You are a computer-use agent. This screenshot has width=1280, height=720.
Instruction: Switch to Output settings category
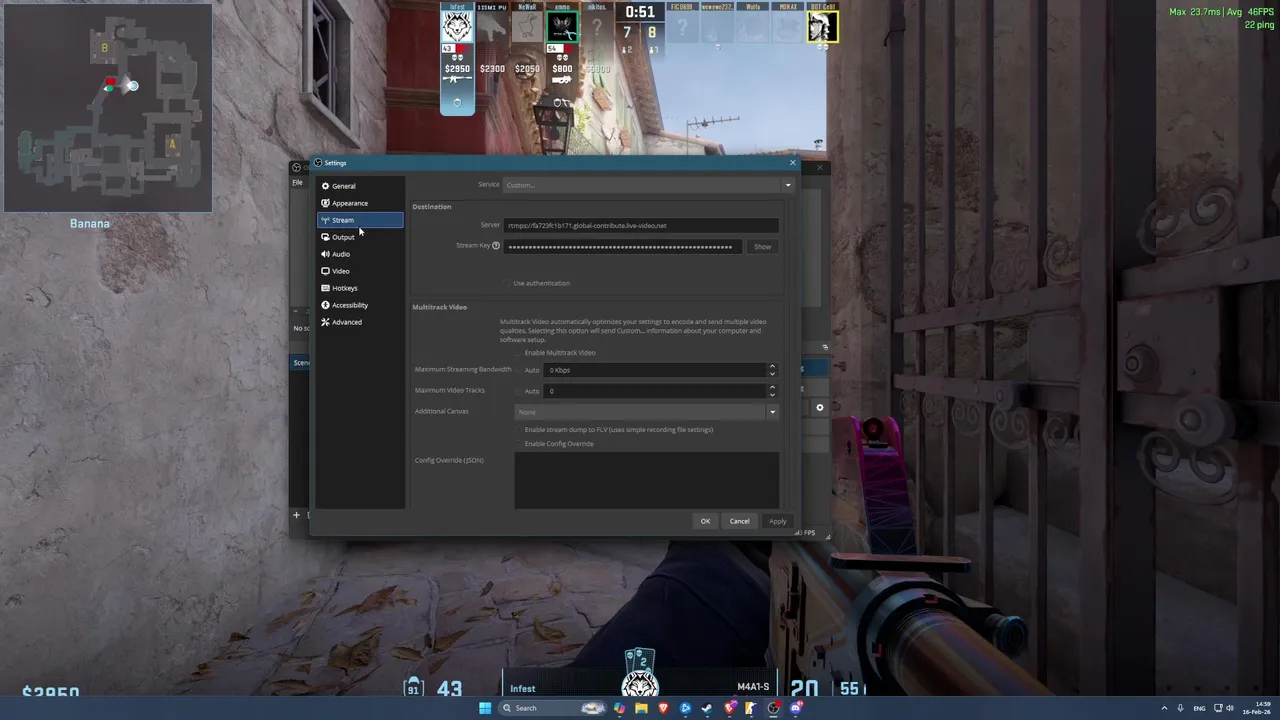click(x=360, y=237)
